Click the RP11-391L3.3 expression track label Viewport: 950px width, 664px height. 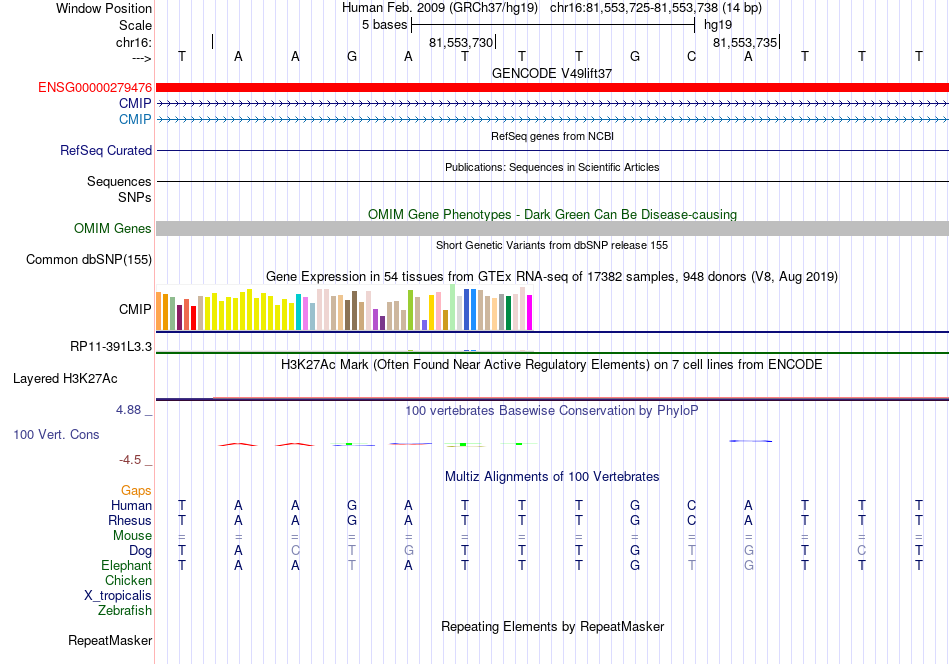[x=111, y=347]
